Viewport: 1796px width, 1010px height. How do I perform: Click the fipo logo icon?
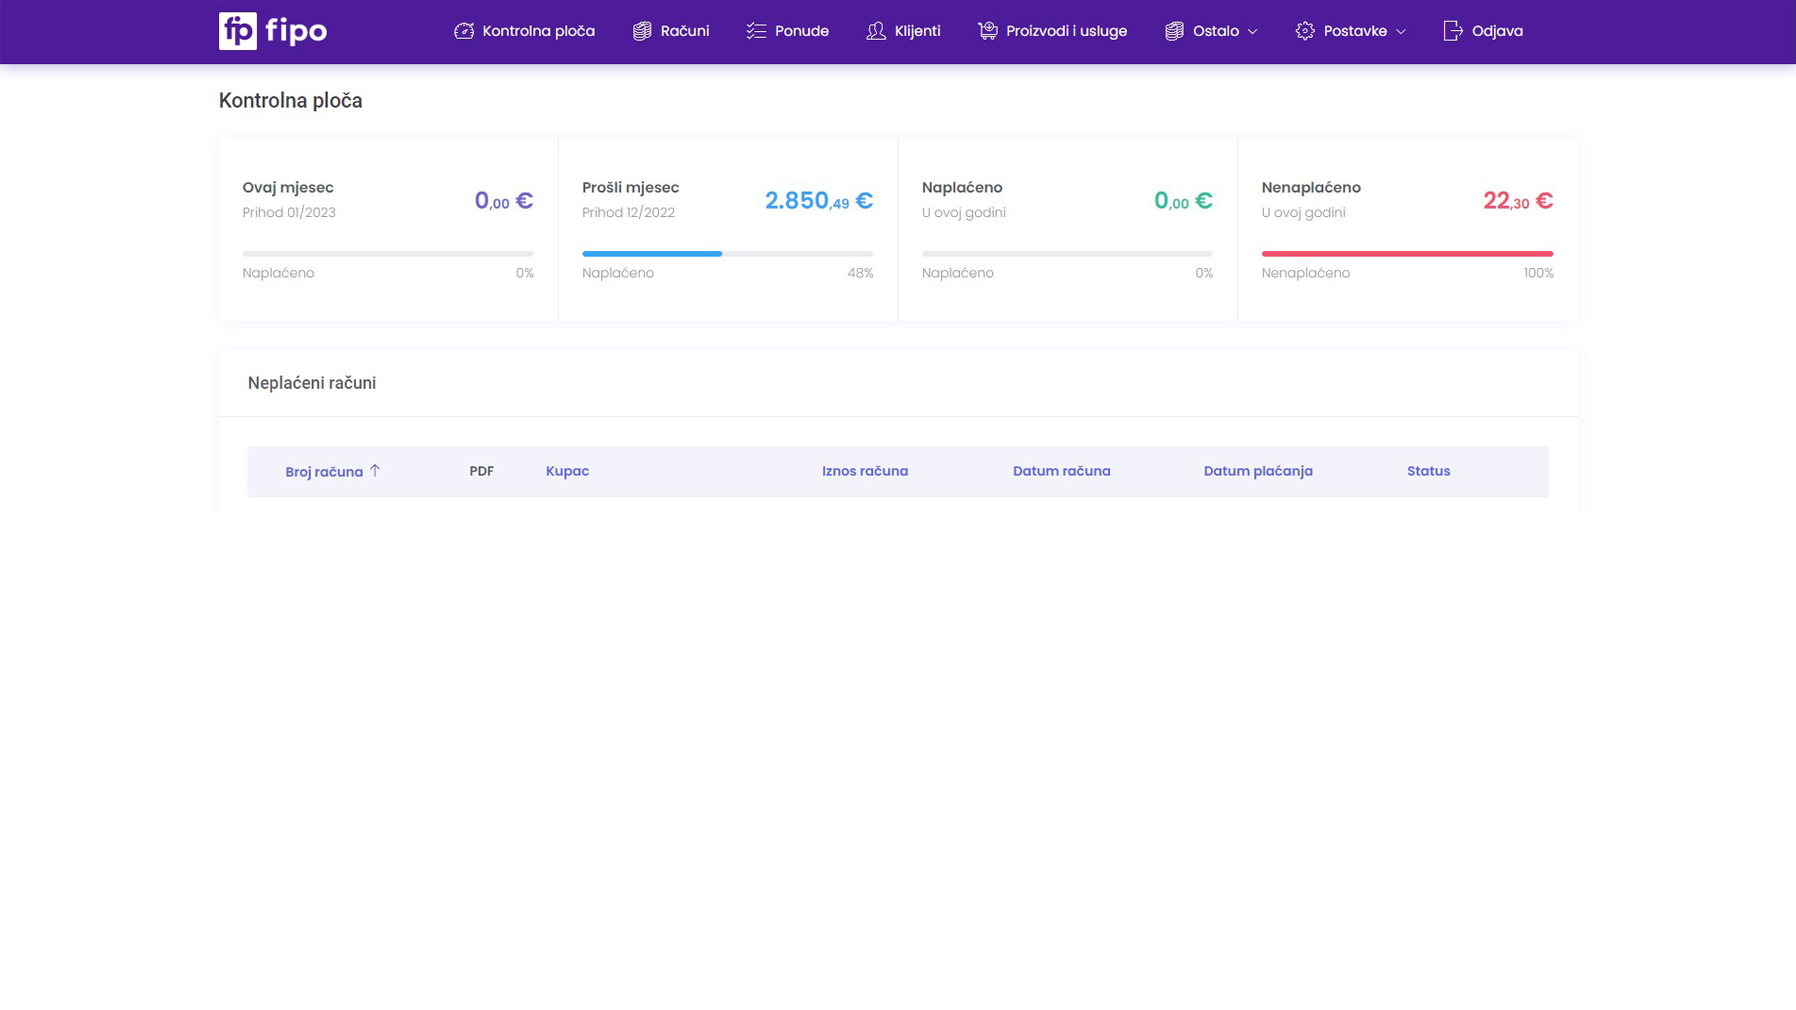pyautogui.click(x=238, y=31)
